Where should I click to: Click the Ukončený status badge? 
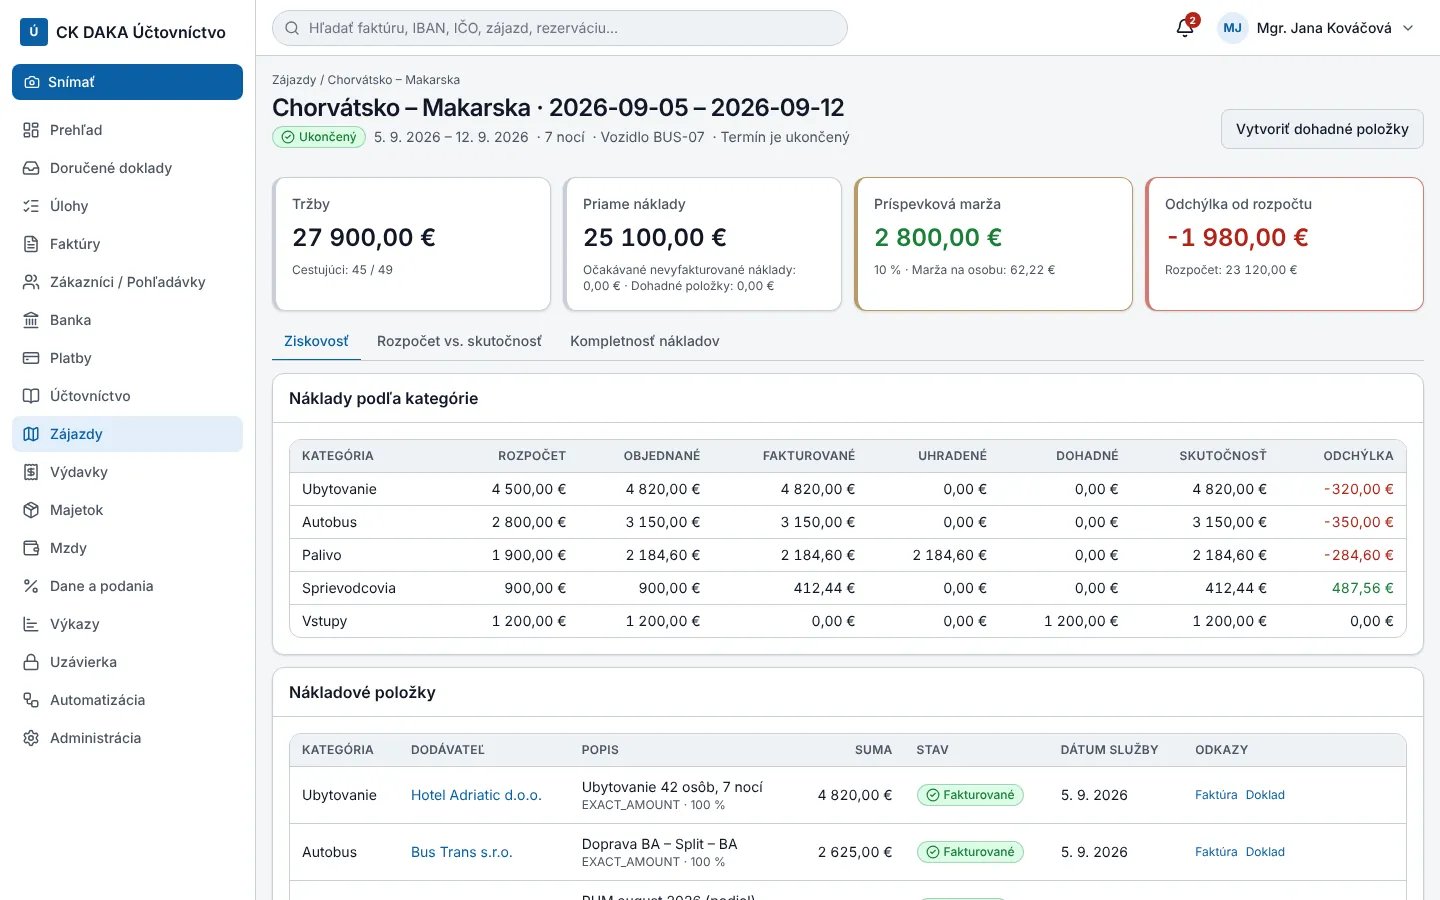pyautogui.click(x=319, y=137)
